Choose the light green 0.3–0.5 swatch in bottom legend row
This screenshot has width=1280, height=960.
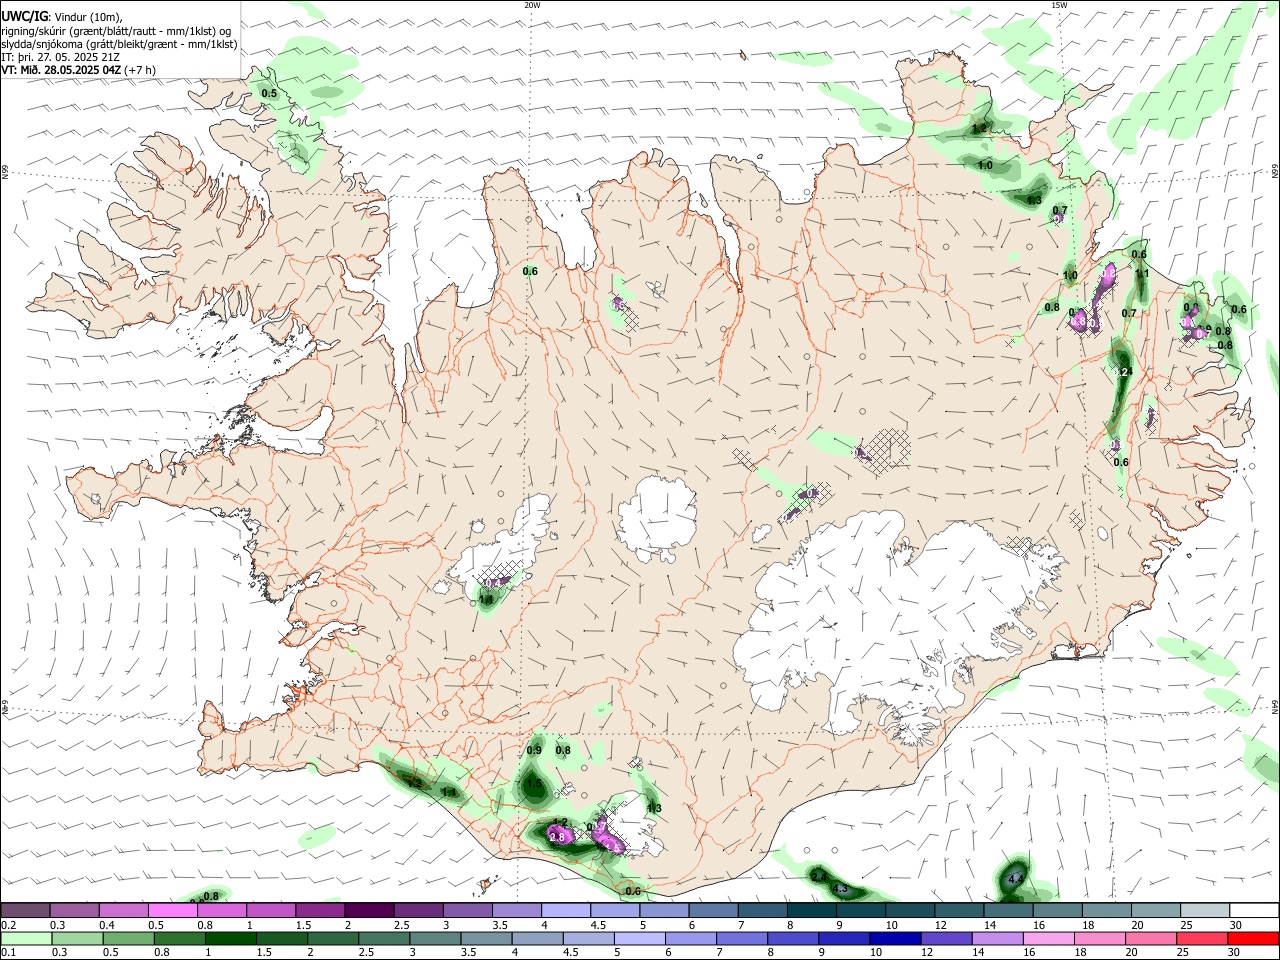point(77,938)
